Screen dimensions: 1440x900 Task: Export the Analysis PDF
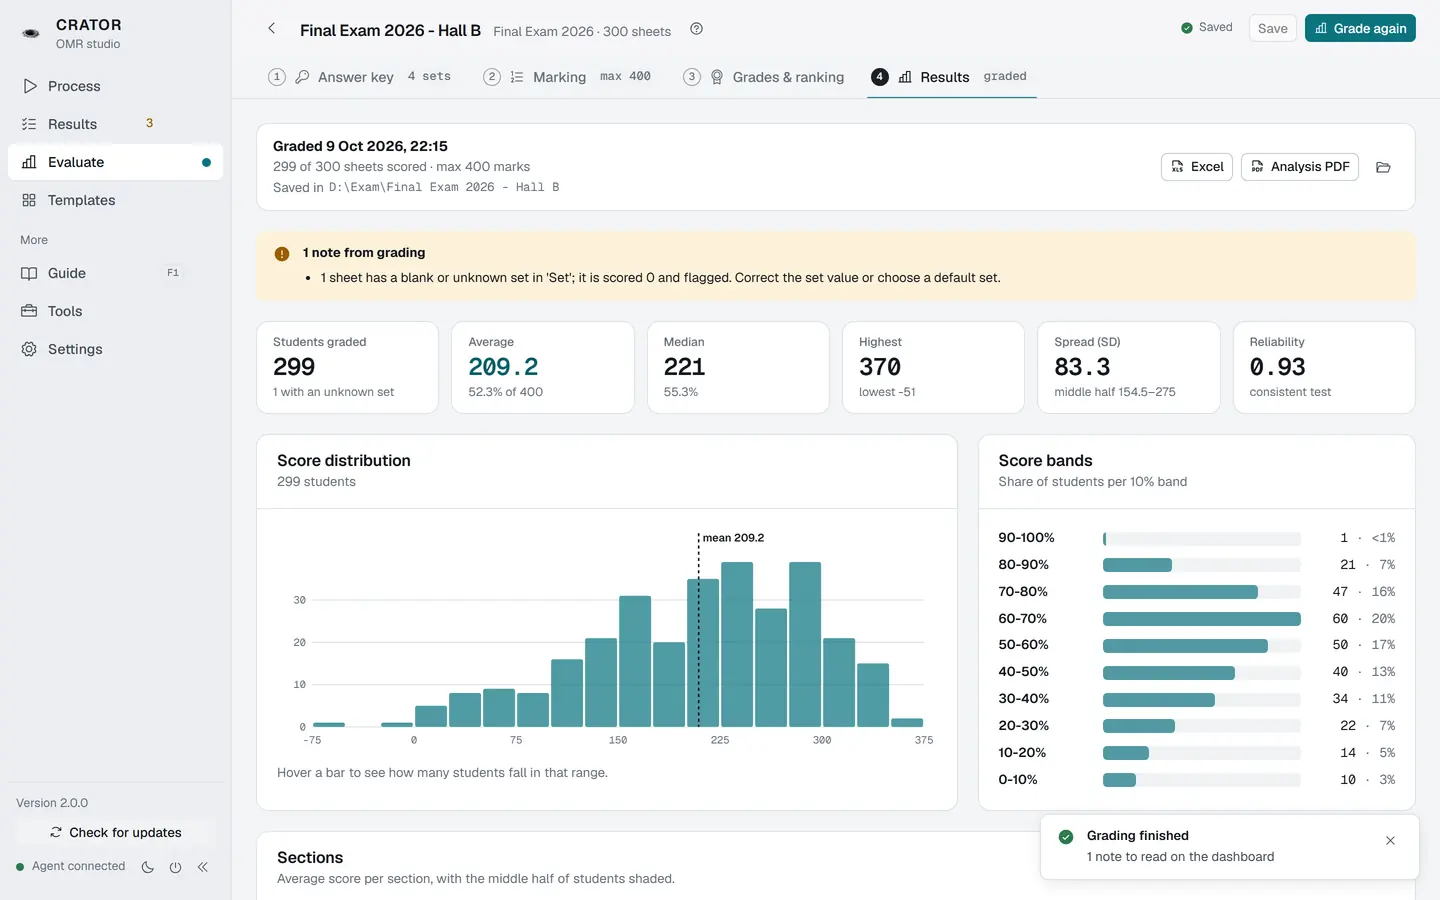tap(1300, 167)
